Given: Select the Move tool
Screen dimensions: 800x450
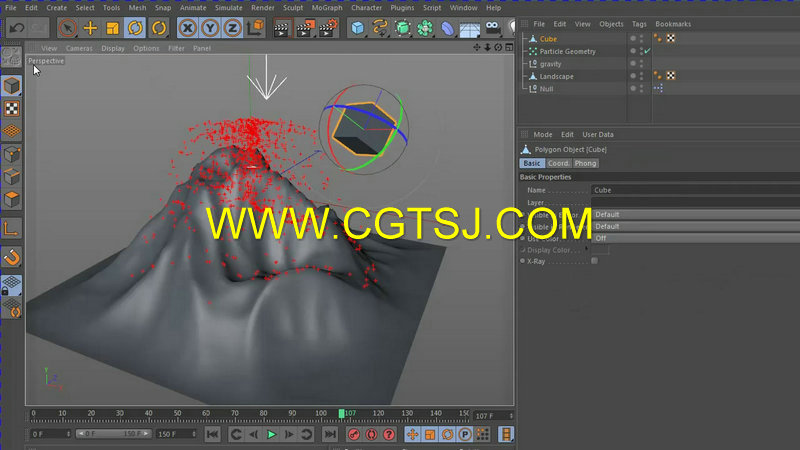Looking at the screenshot, I should tap(90, 28).
